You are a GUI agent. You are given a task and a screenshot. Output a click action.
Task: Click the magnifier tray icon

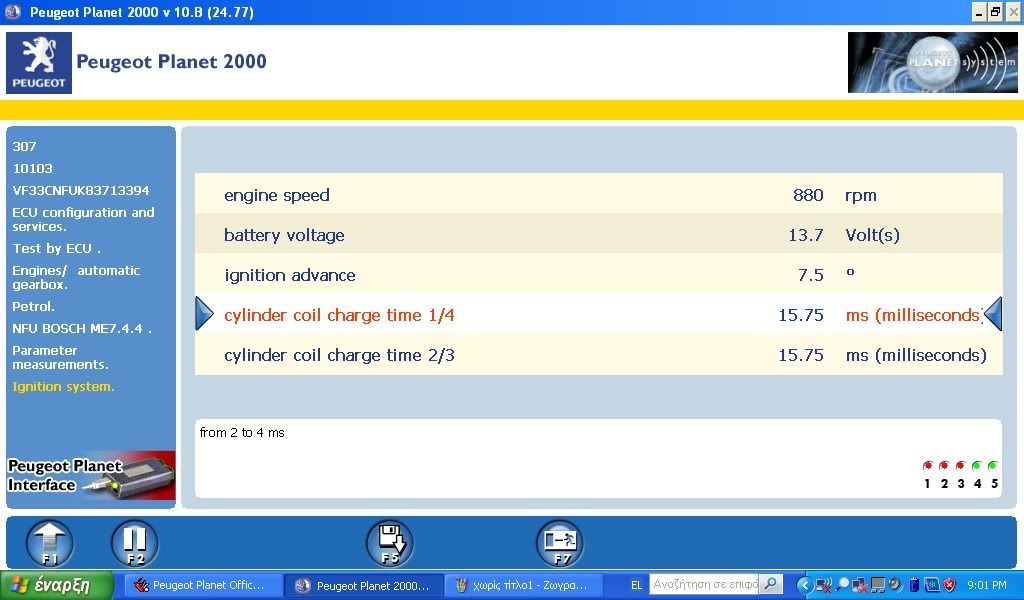(843, 585)
